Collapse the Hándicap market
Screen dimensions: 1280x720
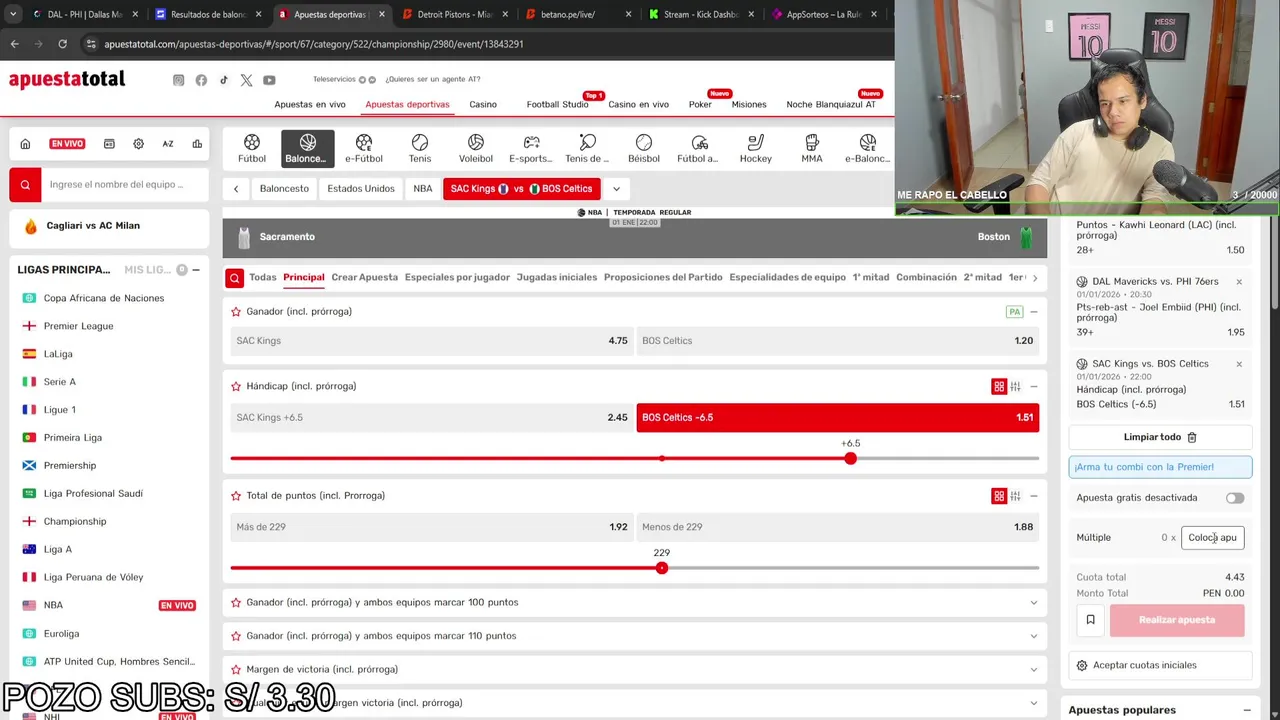click(1034, 386)
